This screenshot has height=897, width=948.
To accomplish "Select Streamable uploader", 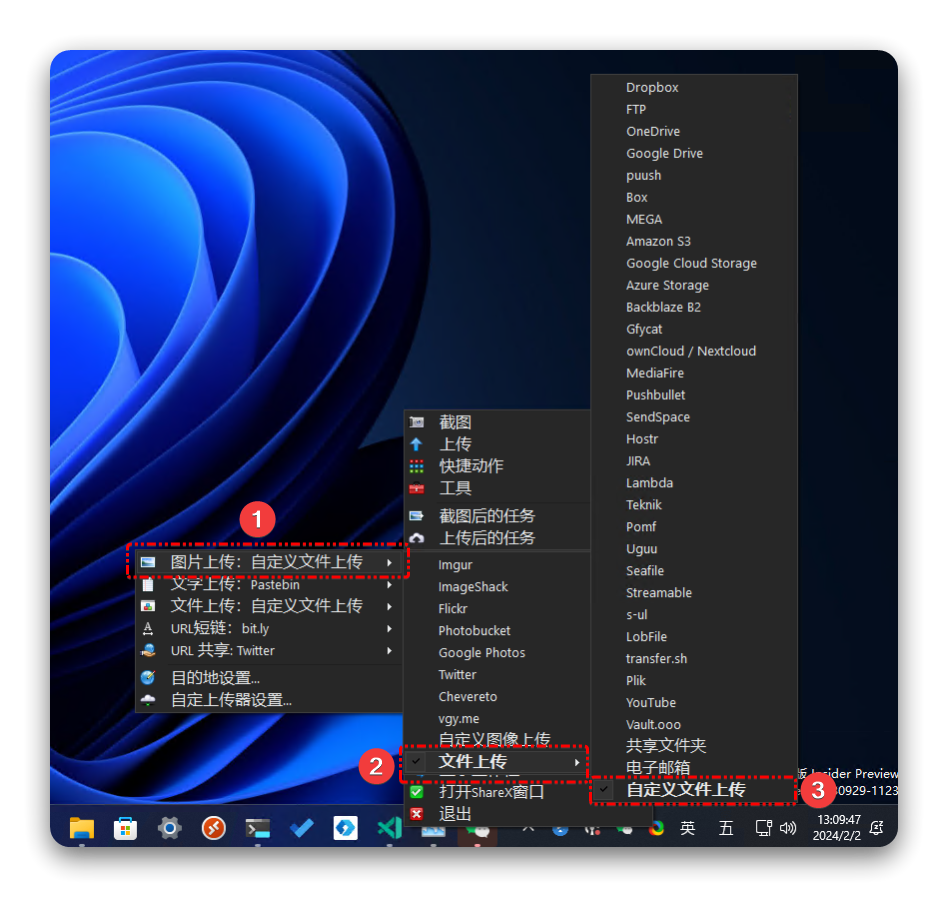I will [658, 593].
